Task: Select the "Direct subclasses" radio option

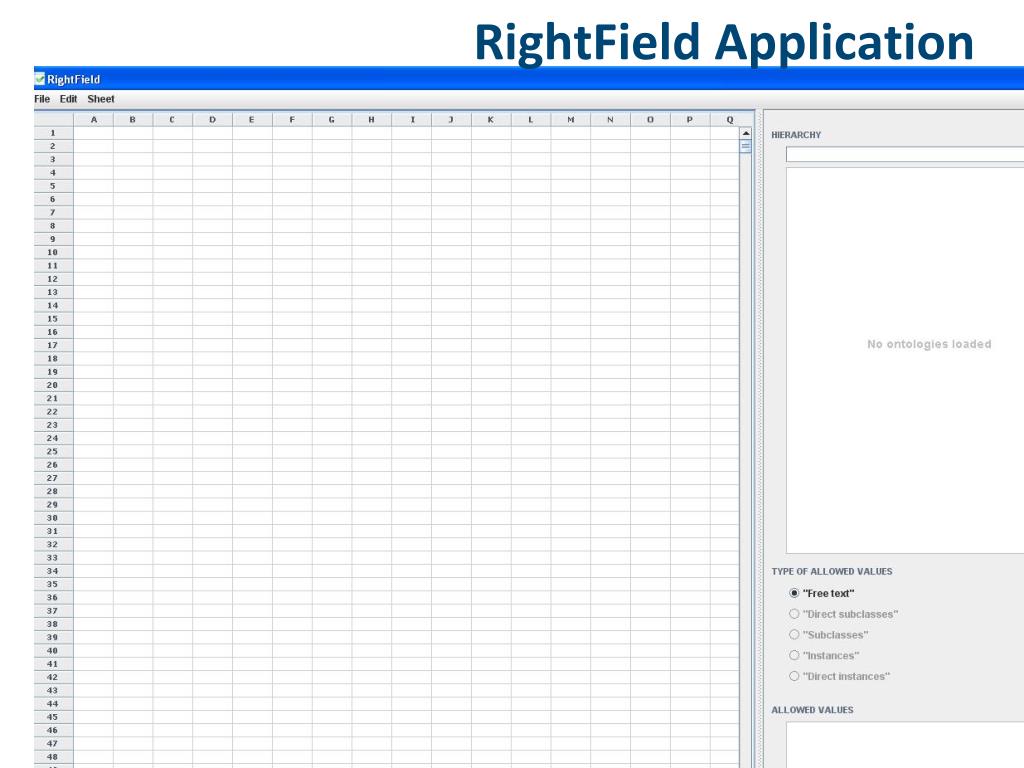Action: tap(843, 614)
